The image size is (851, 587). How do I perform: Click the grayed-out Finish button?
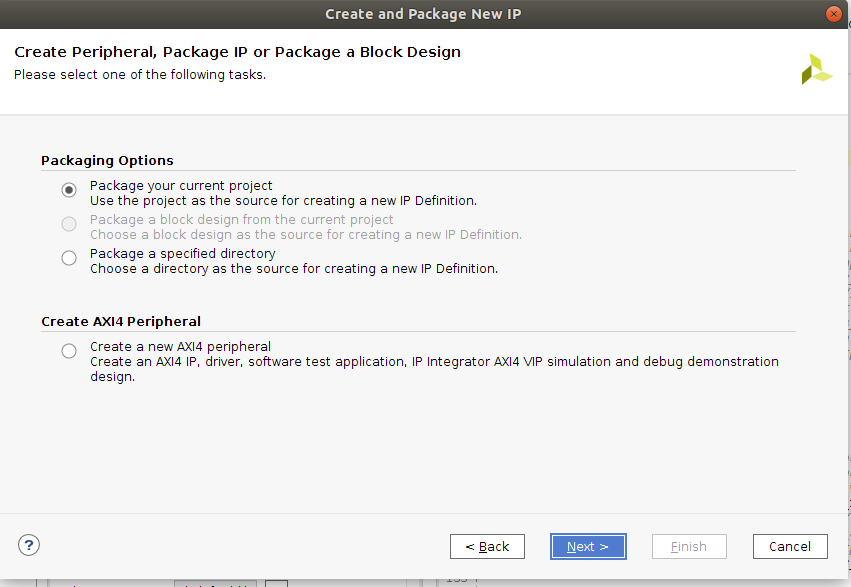[x=689, y=546]
